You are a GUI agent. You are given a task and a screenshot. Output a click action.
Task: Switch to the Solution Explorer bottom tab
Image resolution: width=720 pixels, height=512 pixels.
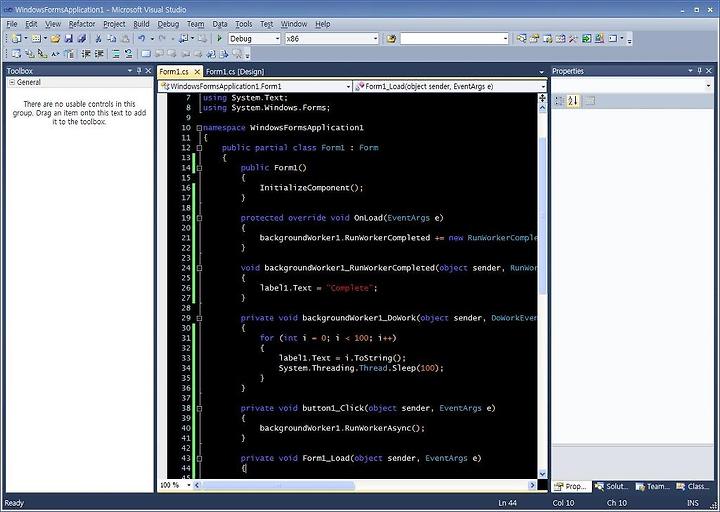click(611, 486)
